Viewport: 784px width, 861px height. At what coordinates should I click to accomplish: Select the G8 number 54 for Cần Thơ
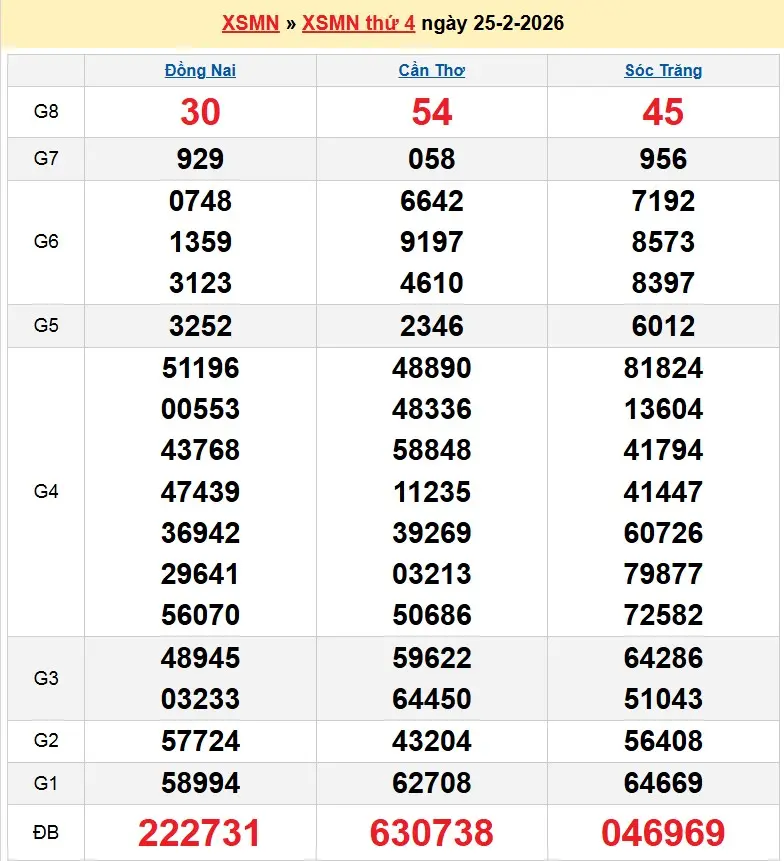(431, 112)
